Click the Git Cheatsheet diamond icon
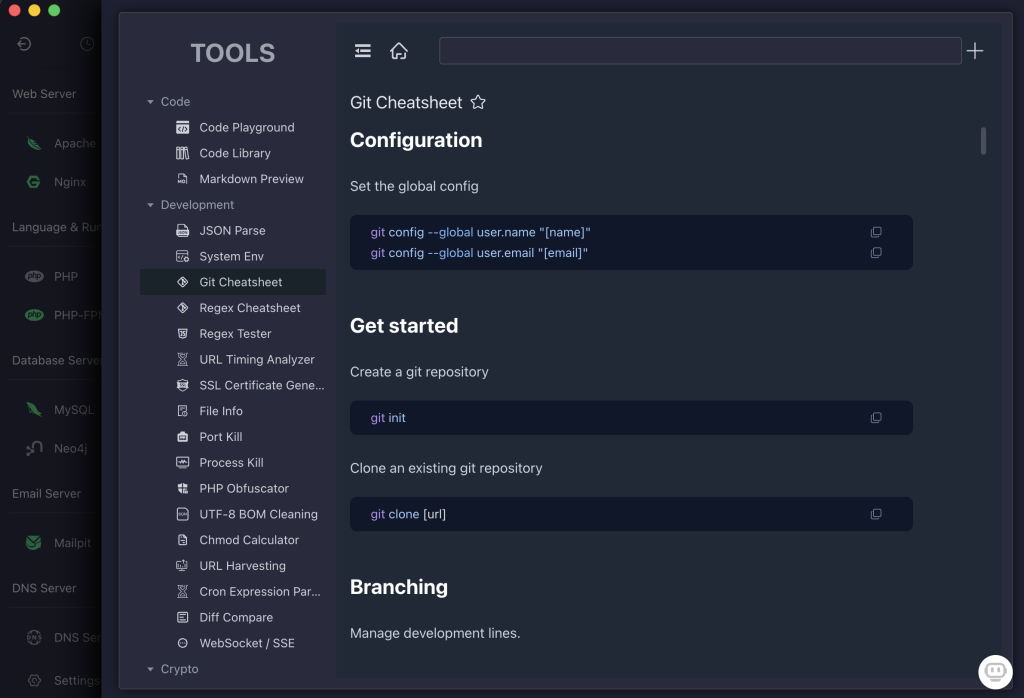This screenshot has width=1024, height=698. pos(183,282)
